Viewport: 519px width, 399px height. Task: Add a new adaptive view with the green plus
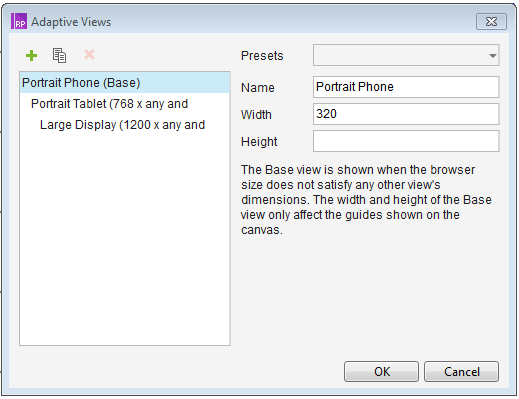point(31,55)
